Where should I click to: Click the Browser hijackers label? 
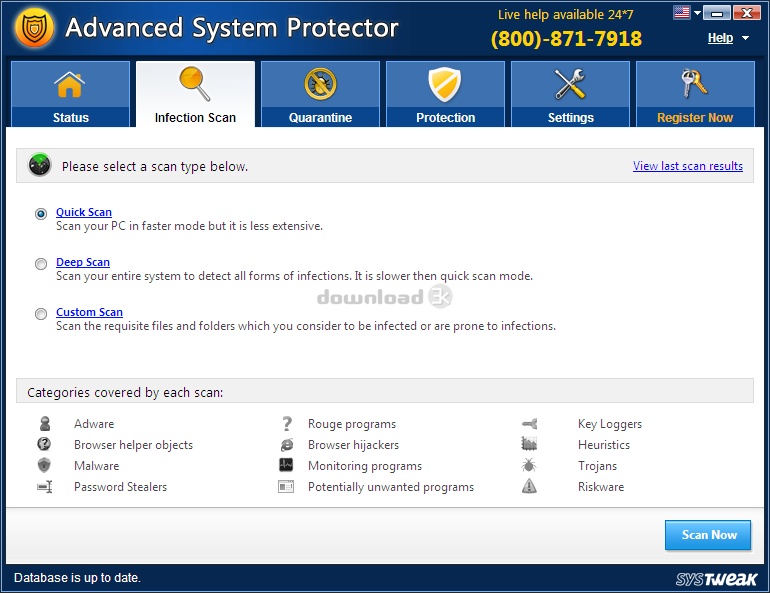[x=353, y=445]
